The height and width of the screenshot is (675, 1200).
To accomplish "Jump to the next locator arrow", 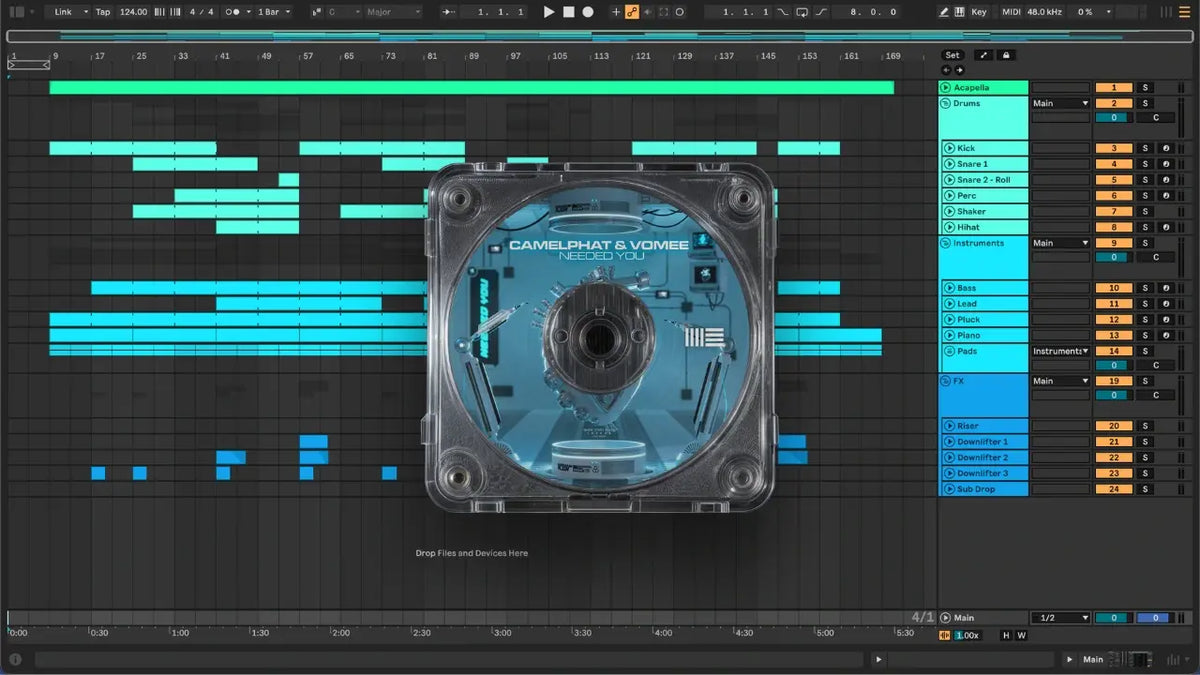I will pyautogui.click(x=960, y=70).
